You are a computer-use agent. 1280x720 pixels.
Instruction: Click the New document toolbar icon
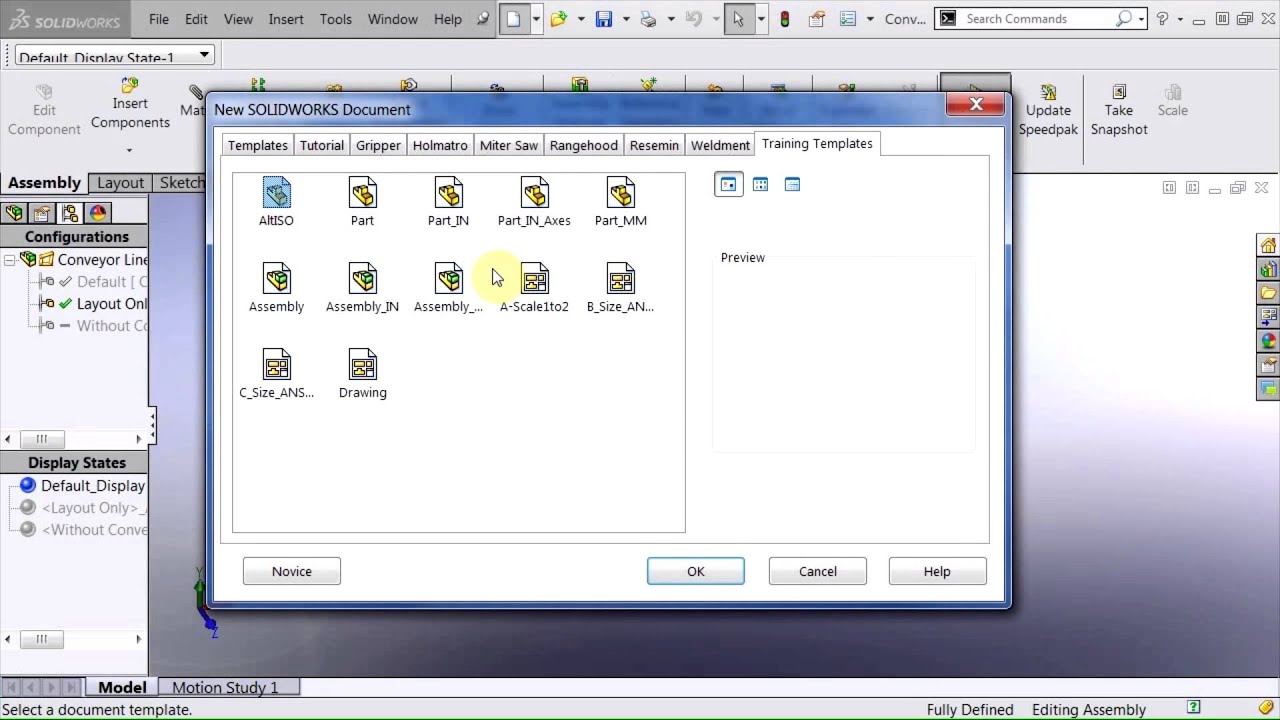coord(513,19)
